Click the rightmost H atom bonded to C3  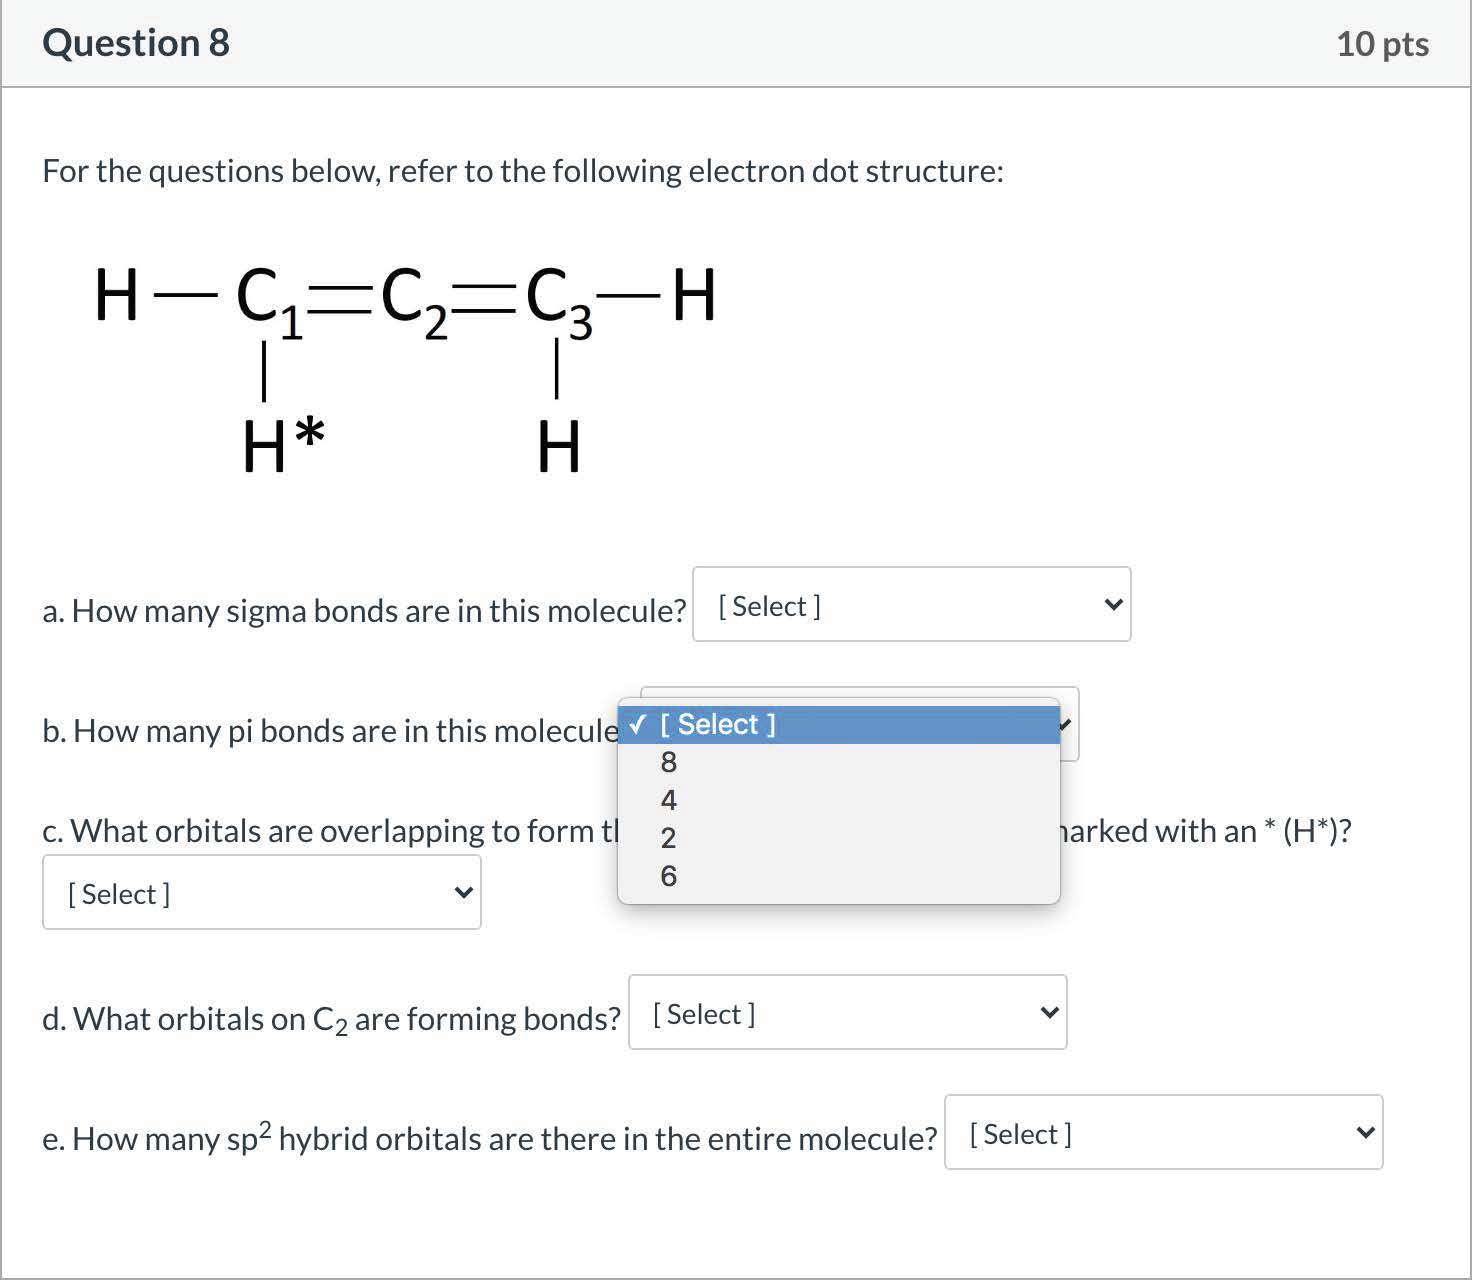point(694,296)
